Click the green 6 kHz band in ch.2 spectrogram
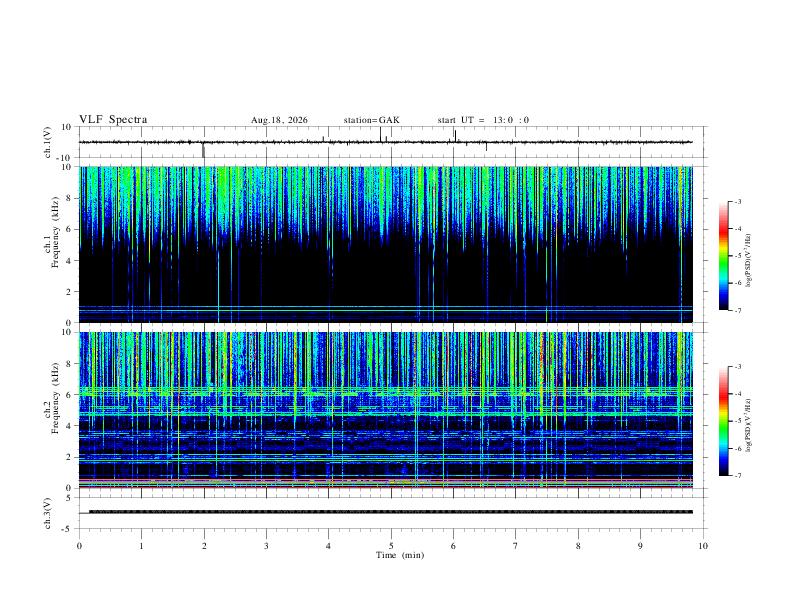 (x=386, y=391)
